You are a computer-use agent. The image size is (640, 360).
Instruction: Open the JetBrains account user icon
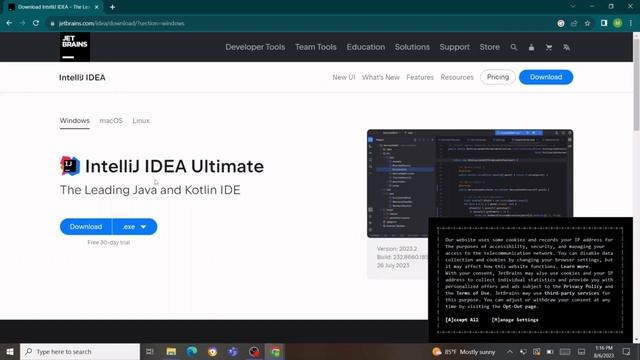(x=531, y=47)
